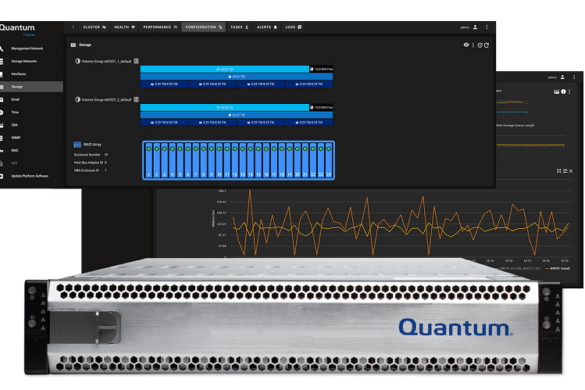
Task: Open the back window's top-bar three-dot menu
Action: coord(574,77)
